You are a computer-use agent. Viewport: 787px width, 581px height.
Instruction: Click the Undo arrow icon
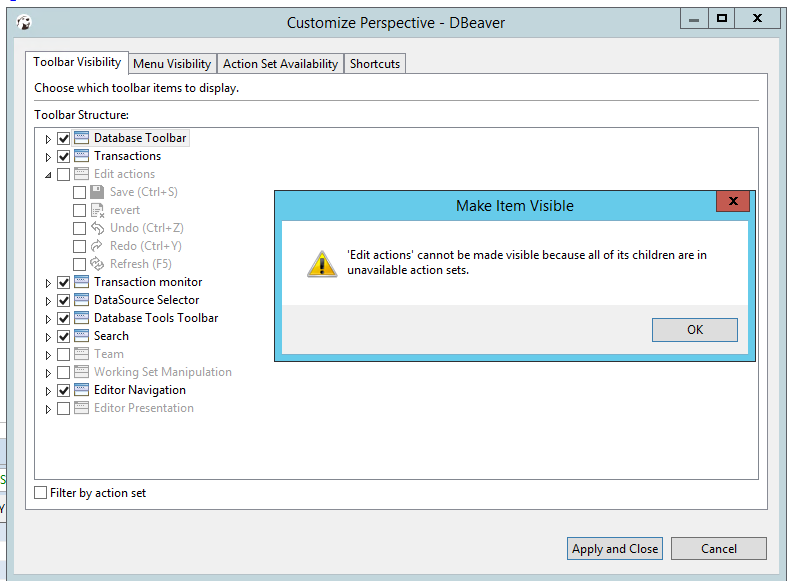click(97, 228)
